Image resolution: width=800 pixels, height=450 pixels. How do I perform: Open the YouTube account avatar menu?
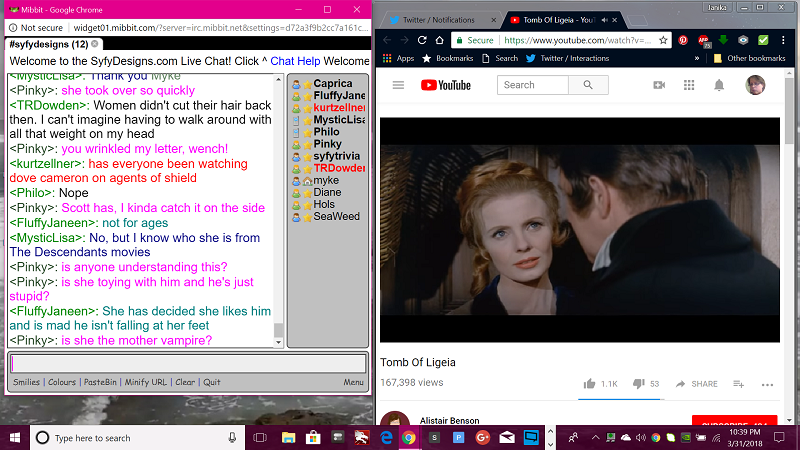(x=755, y=85)
